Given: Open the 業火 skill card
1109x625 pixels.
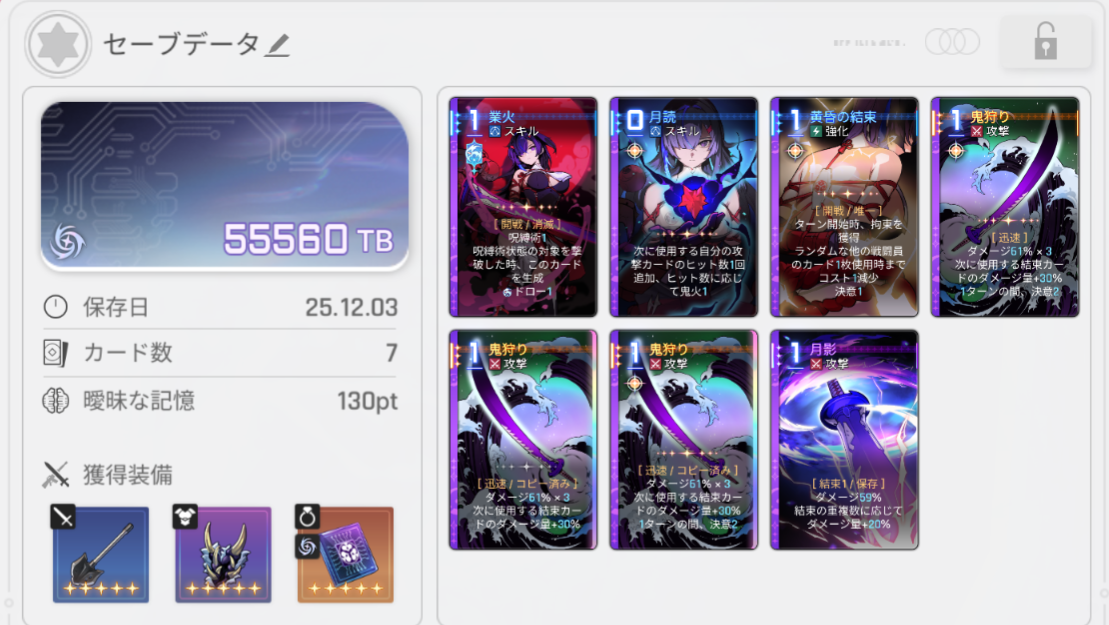Looking at the screenshot, I should coord(523,207).
